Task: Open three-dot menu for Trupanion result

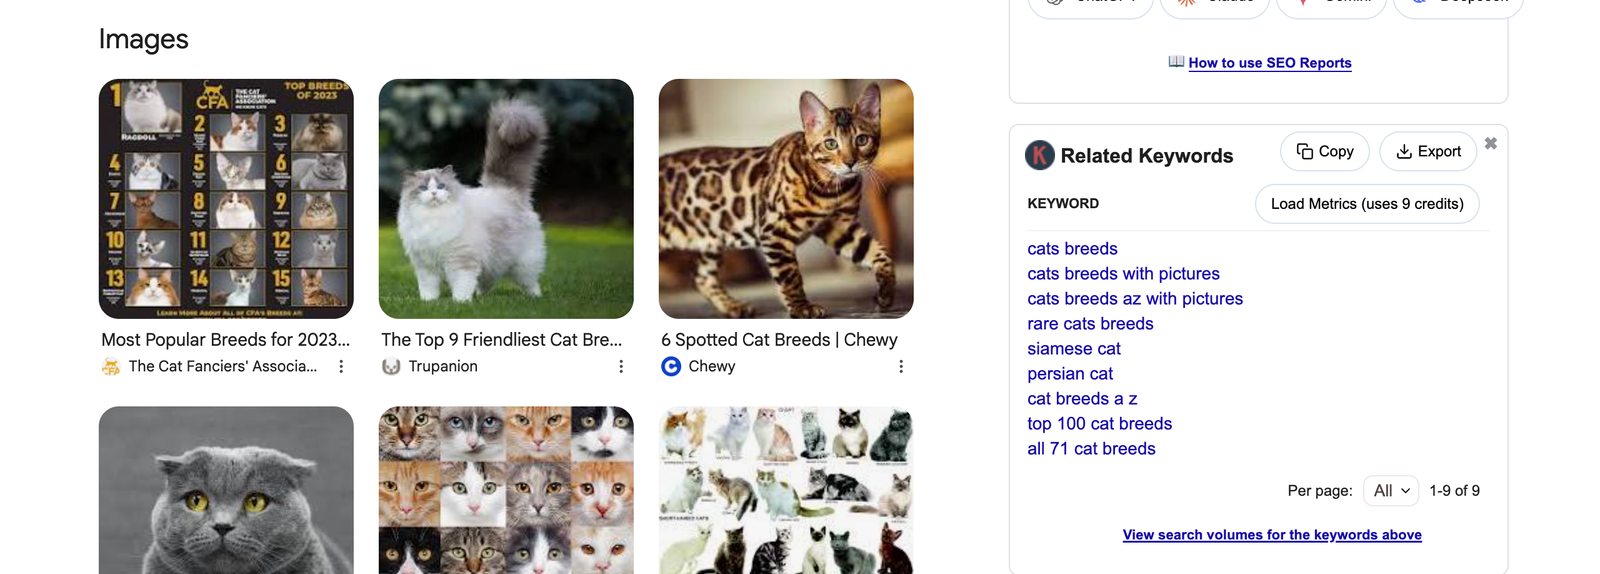Action: (621, 367)
